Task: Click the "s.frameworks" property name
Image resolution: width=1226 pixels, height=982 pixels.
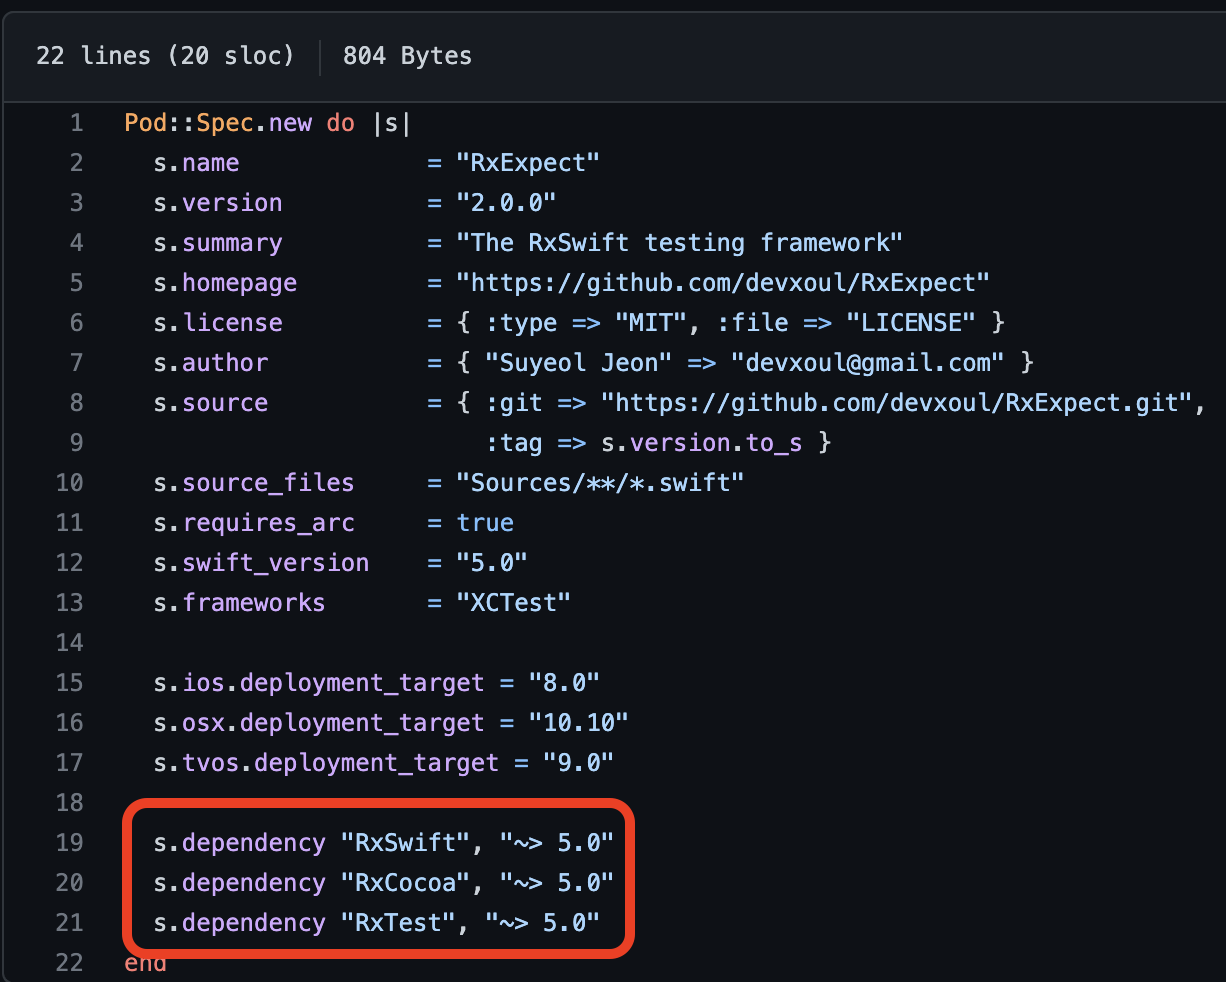Action: click(239, 603)
